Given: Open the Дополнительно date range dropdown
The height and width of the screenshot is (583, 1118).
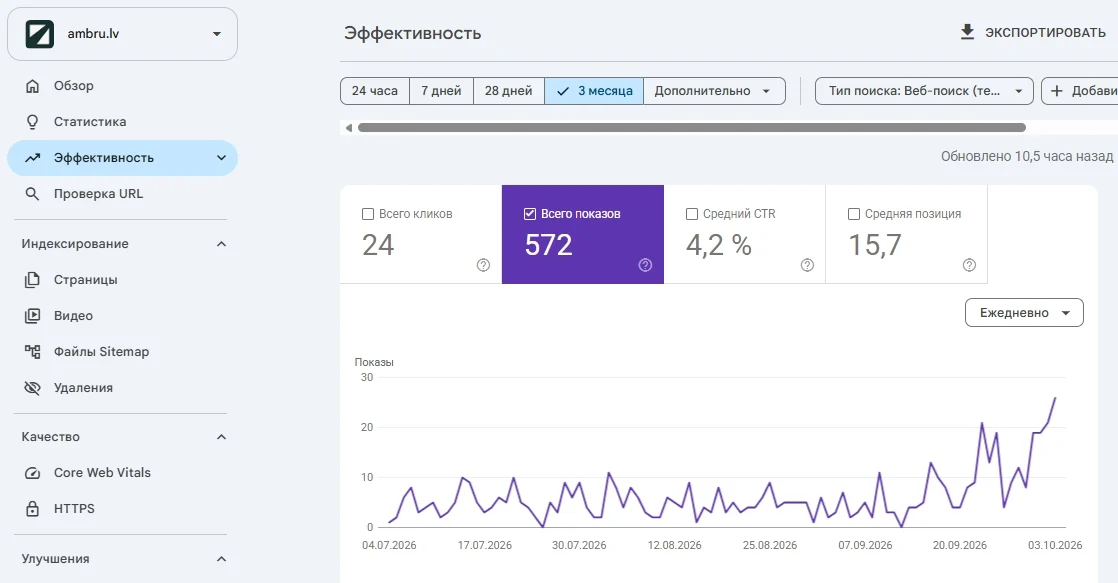Looking at the screenshot, I should [x=714, y=91].
